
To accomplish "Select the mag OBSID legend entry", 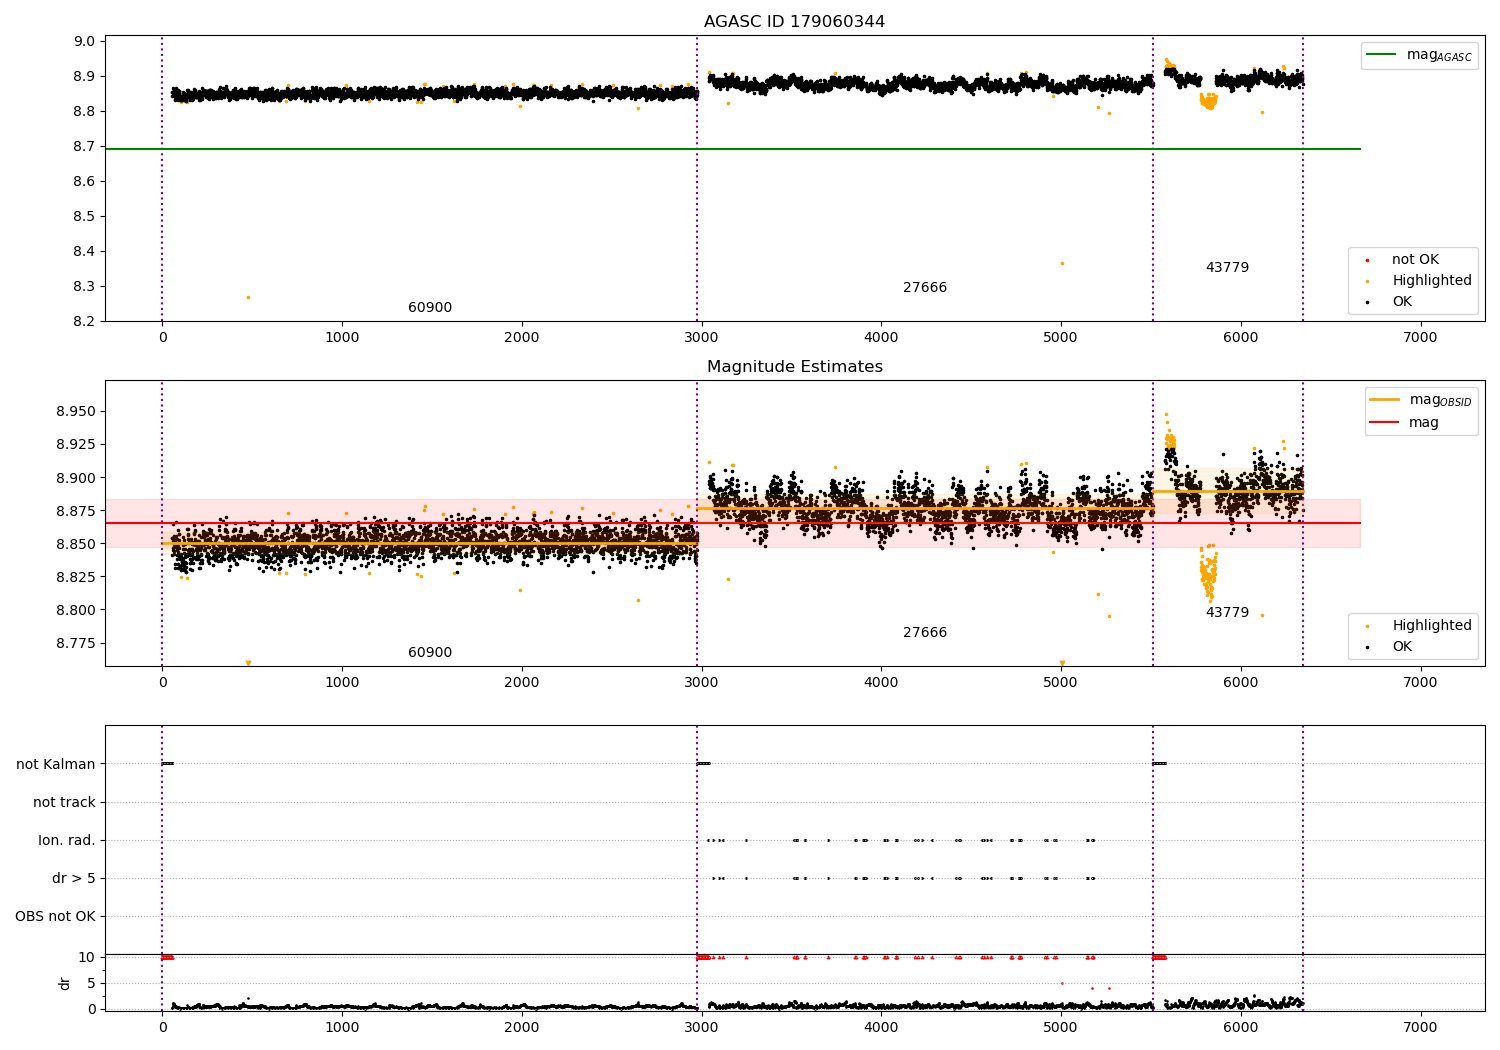I will [1421, 400].
